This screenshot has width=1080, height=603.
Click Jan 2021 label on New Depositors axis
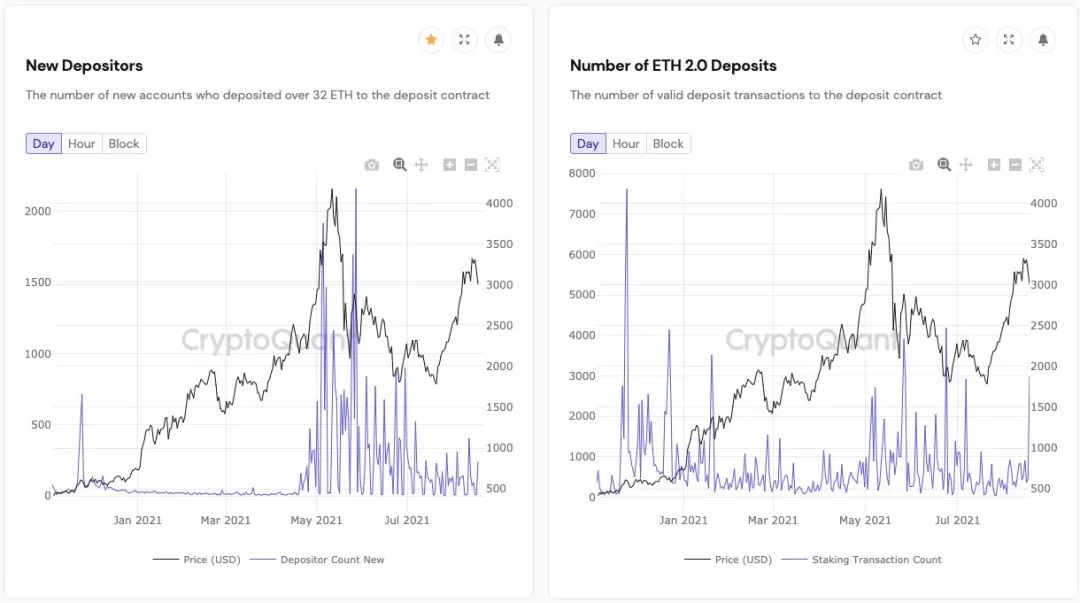137,520
